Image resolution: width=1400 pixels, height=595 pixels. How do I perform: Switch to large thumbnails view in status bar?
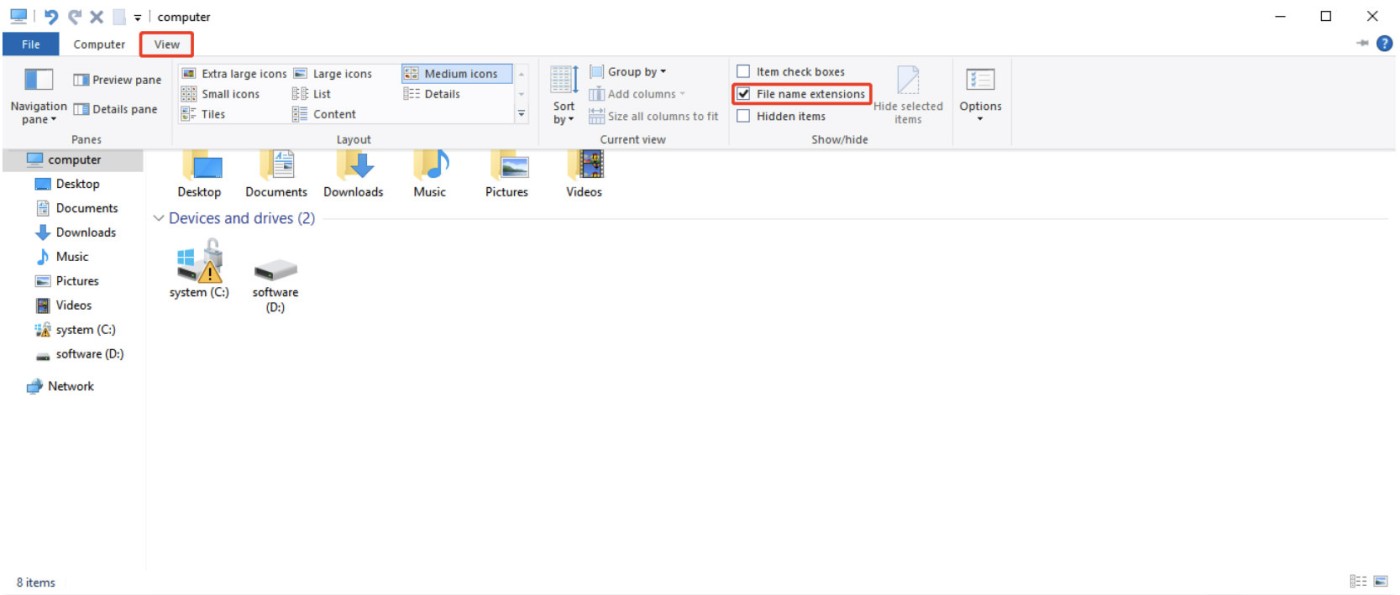pyautogui.click(x=1380, y=582)
